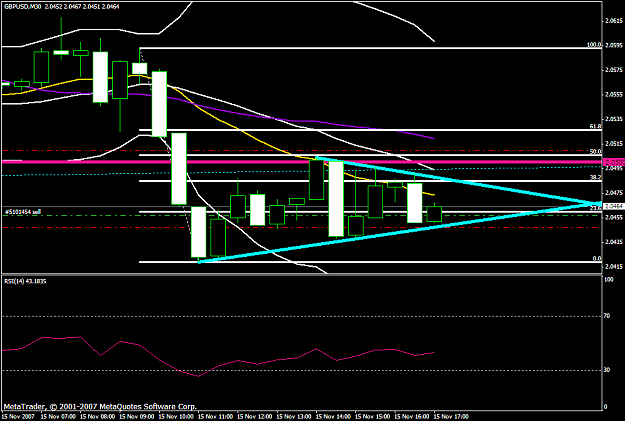
Task: Click the 15 Nov 17:00 time label
Action: (x=451, y=417)
